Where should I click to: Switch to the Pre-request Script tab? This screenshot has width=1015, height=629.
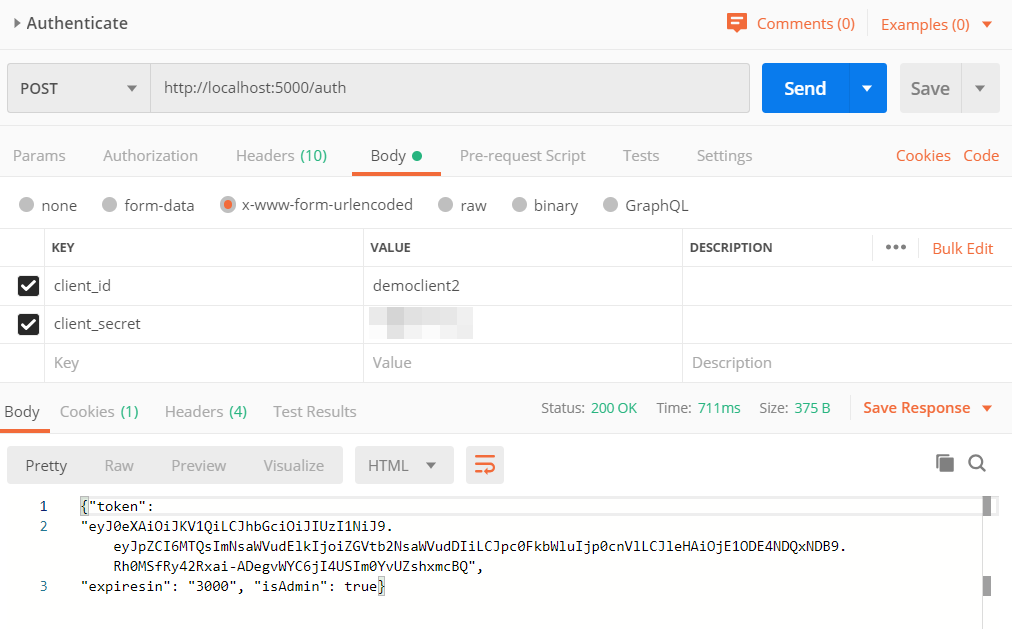pos(522,155)
